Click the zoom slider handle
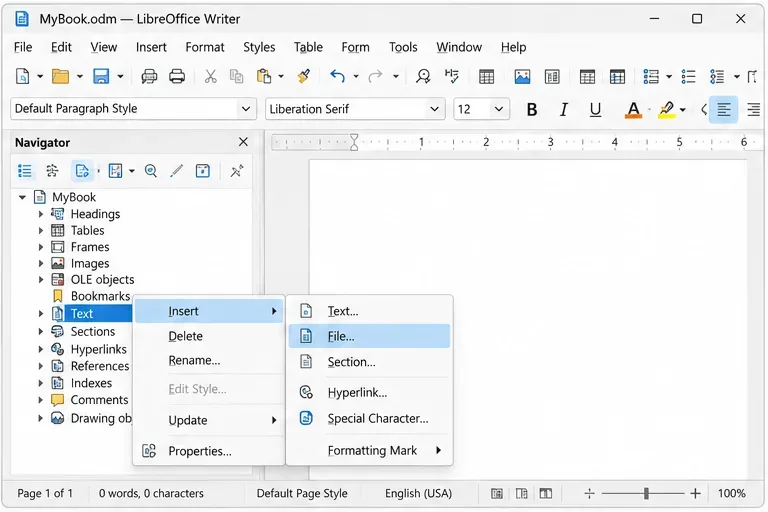This screenshot has height=512, width=768. 646,493
